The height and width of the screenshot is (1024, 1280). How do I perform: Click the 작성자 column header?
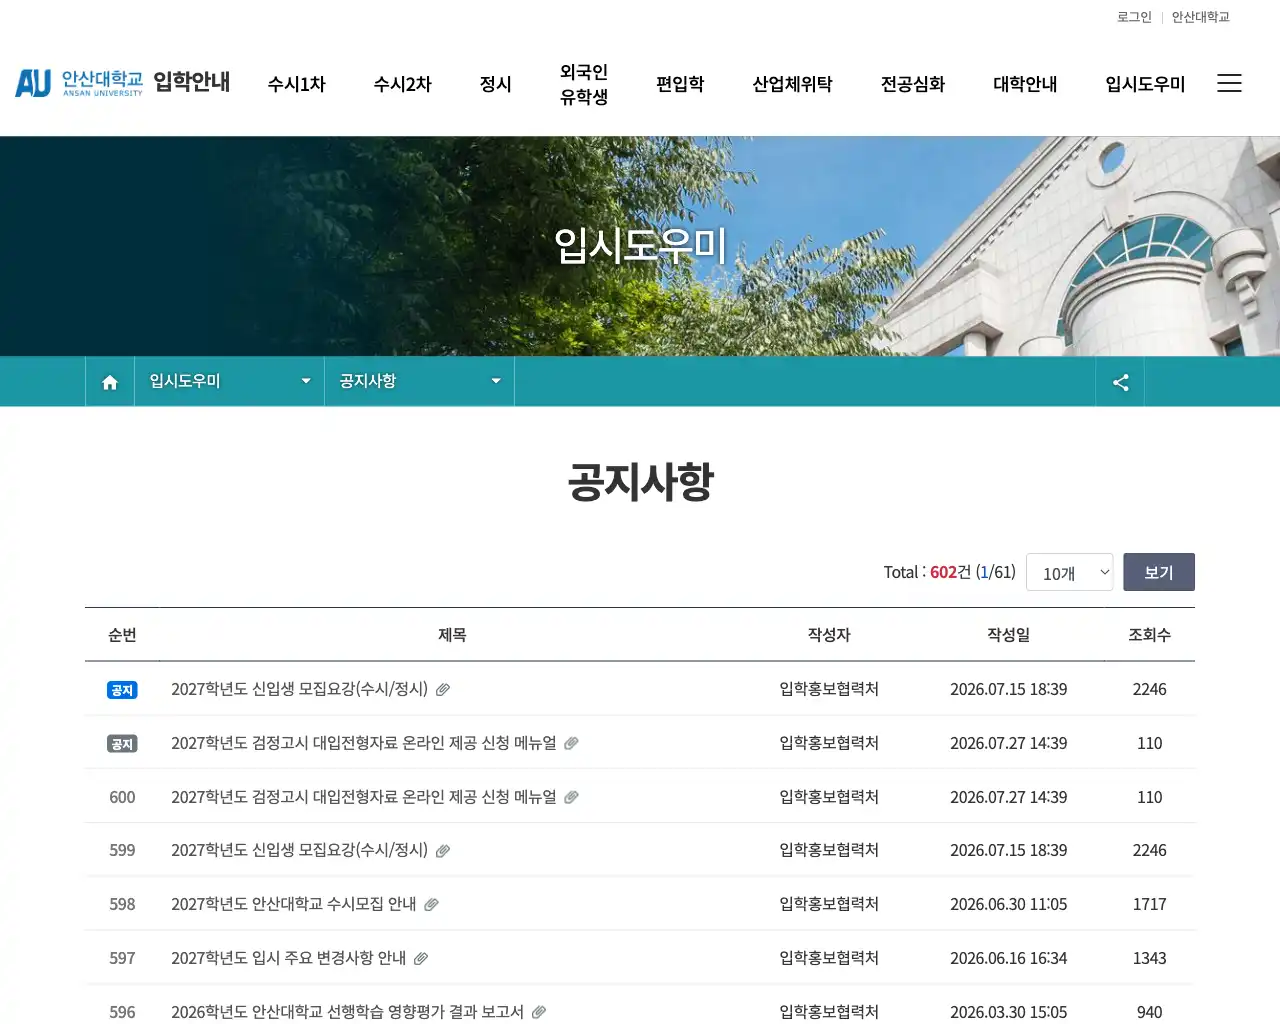pyautogui.click(x=829, y=635)
